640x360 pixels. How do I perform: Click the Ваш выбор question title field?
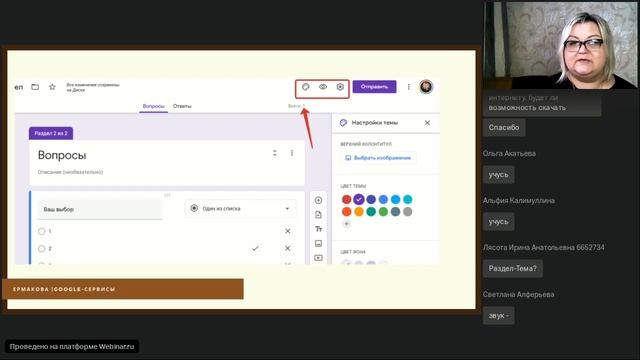tap(100, 209)
